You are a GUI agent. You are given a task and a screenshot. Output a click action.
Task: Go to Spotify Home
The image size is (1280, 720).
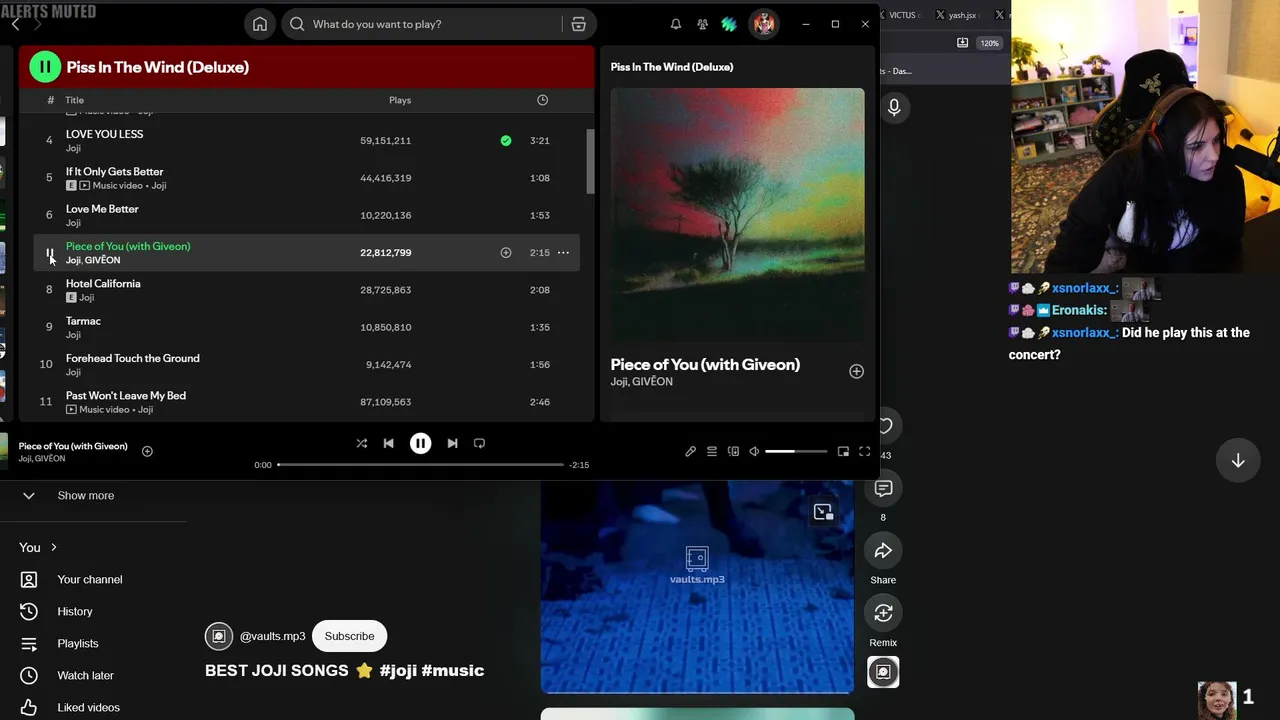[x=260, y=24]
